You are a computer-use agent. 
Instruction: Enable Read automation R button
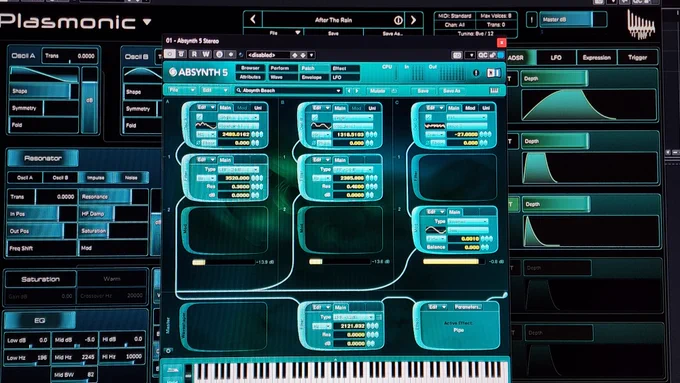tap(194, 54)
